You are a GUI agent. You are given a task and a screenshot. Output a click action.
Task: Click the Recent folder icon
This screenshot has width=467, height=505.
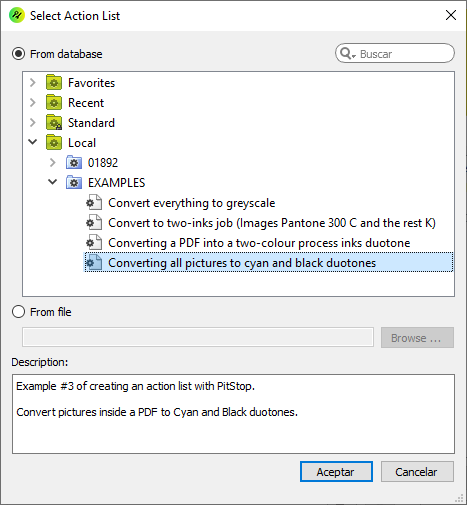click(x=54, y=103)
